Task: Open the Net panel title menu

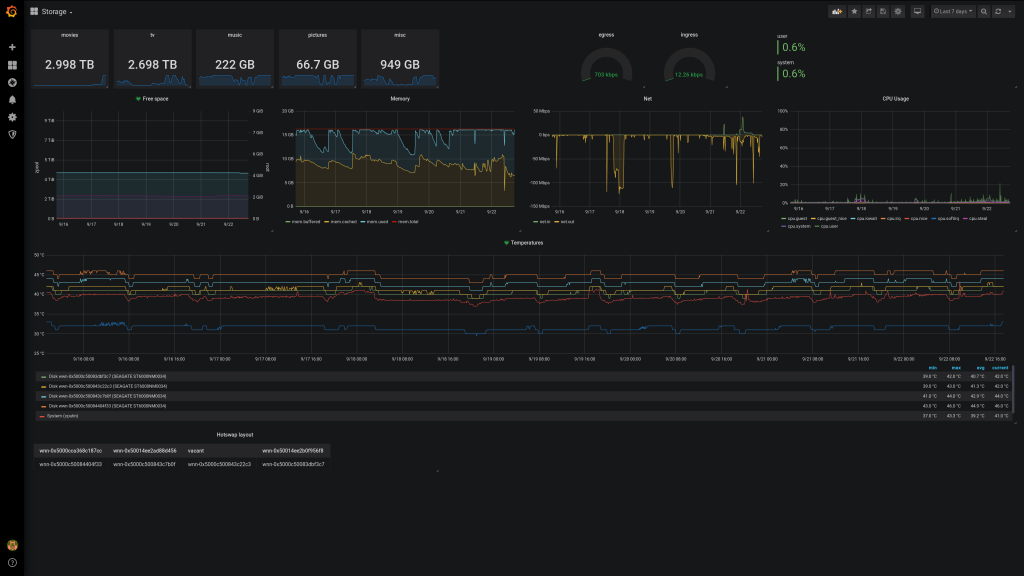Action: [647, 99]
